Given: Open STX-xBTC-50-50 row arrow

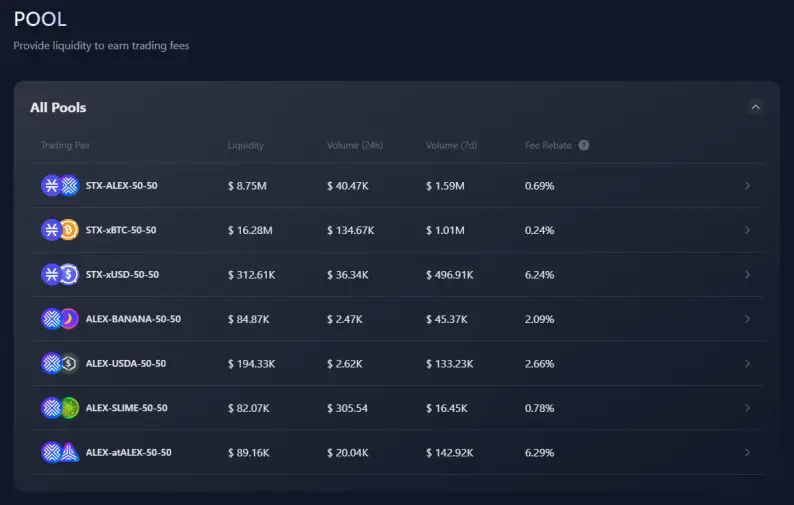Looking at the screenshot, I should [x=747, y=230].
